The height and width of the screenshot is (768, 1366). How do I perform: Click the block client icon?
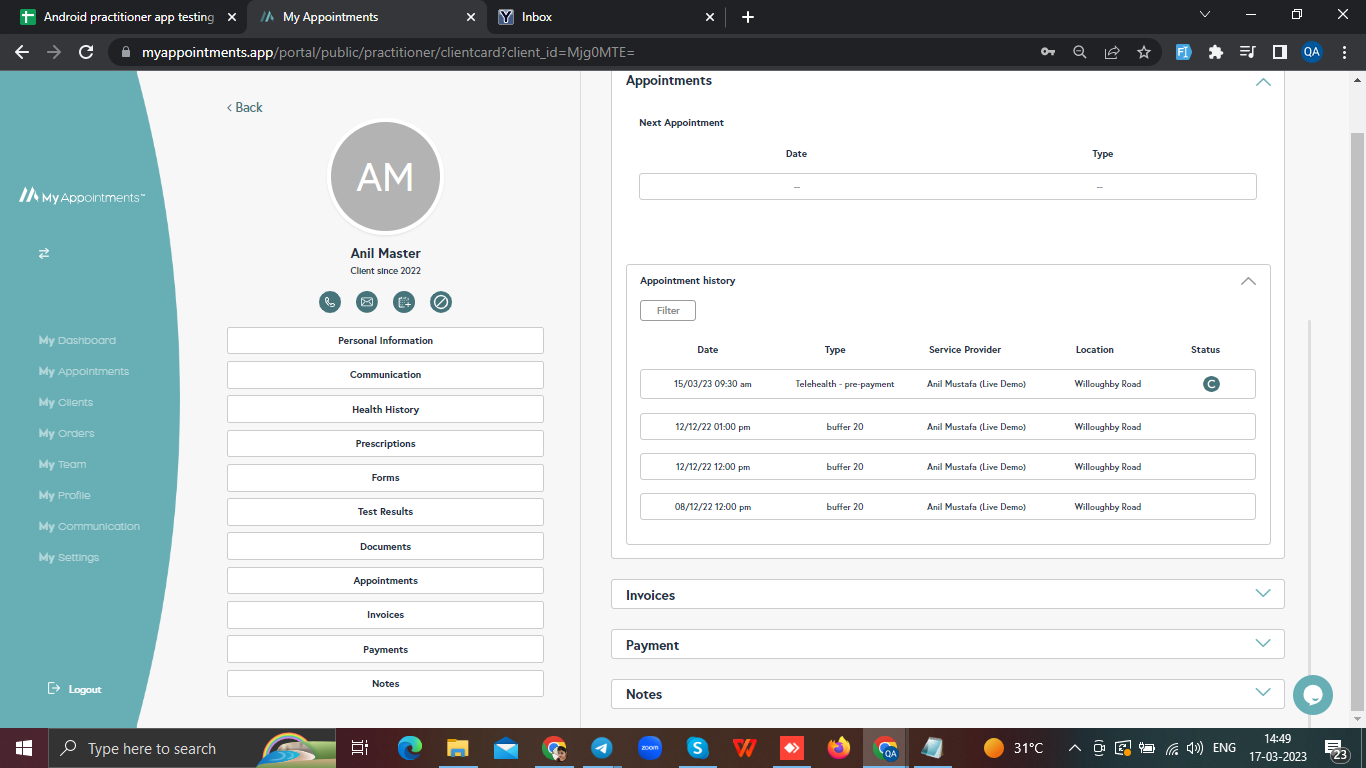tap(441, 302)
